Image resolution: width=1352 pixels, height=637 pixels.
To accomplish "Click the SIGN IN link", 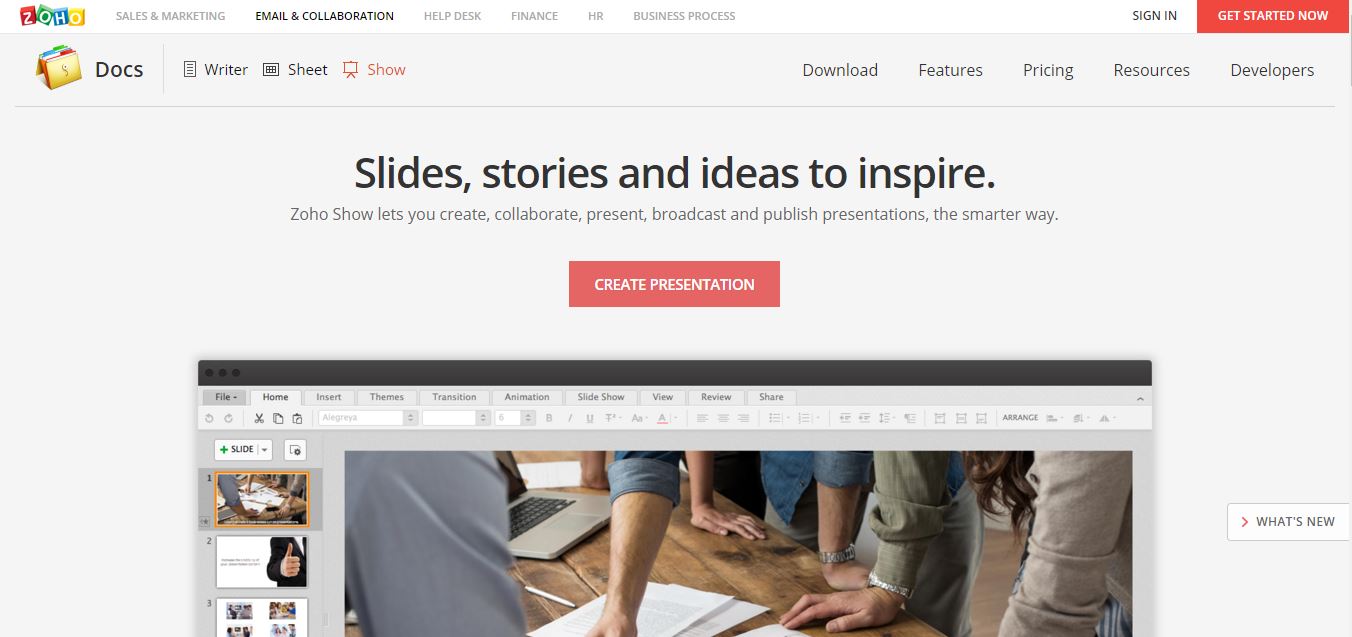I will tap(1154, 16).
